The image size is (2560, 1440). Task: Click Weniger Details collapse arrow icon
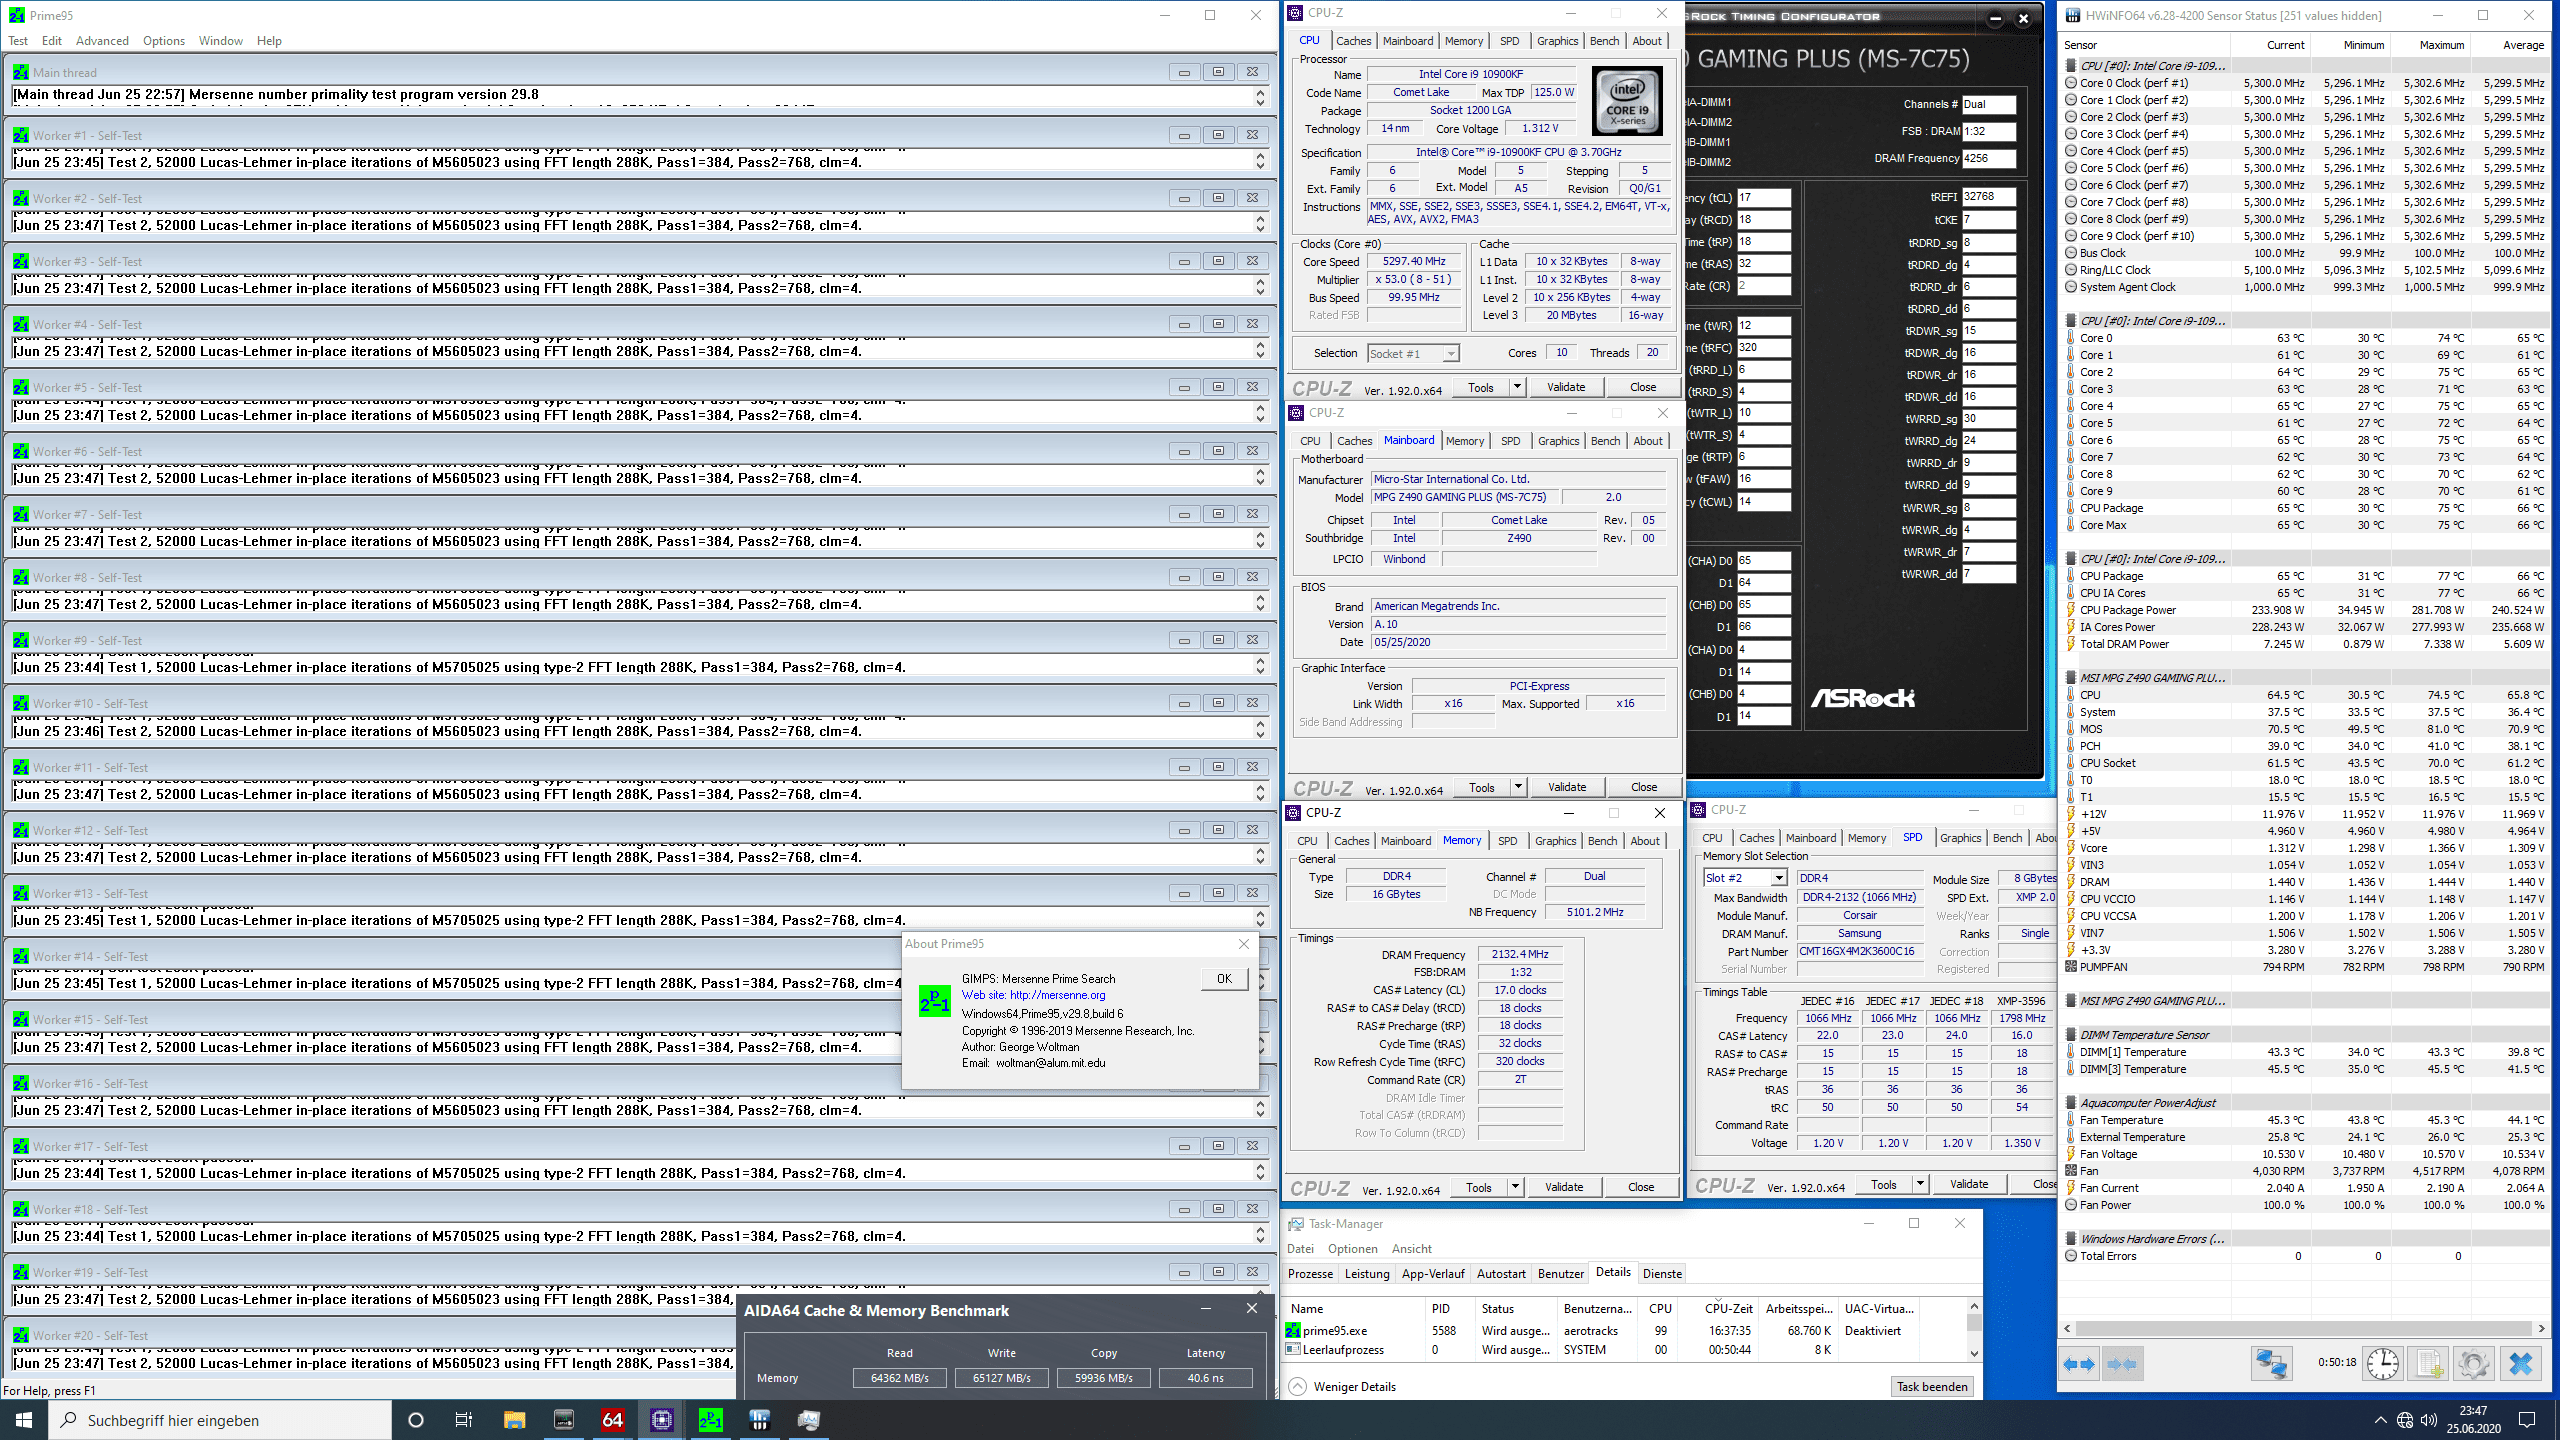point(1297,1386)
